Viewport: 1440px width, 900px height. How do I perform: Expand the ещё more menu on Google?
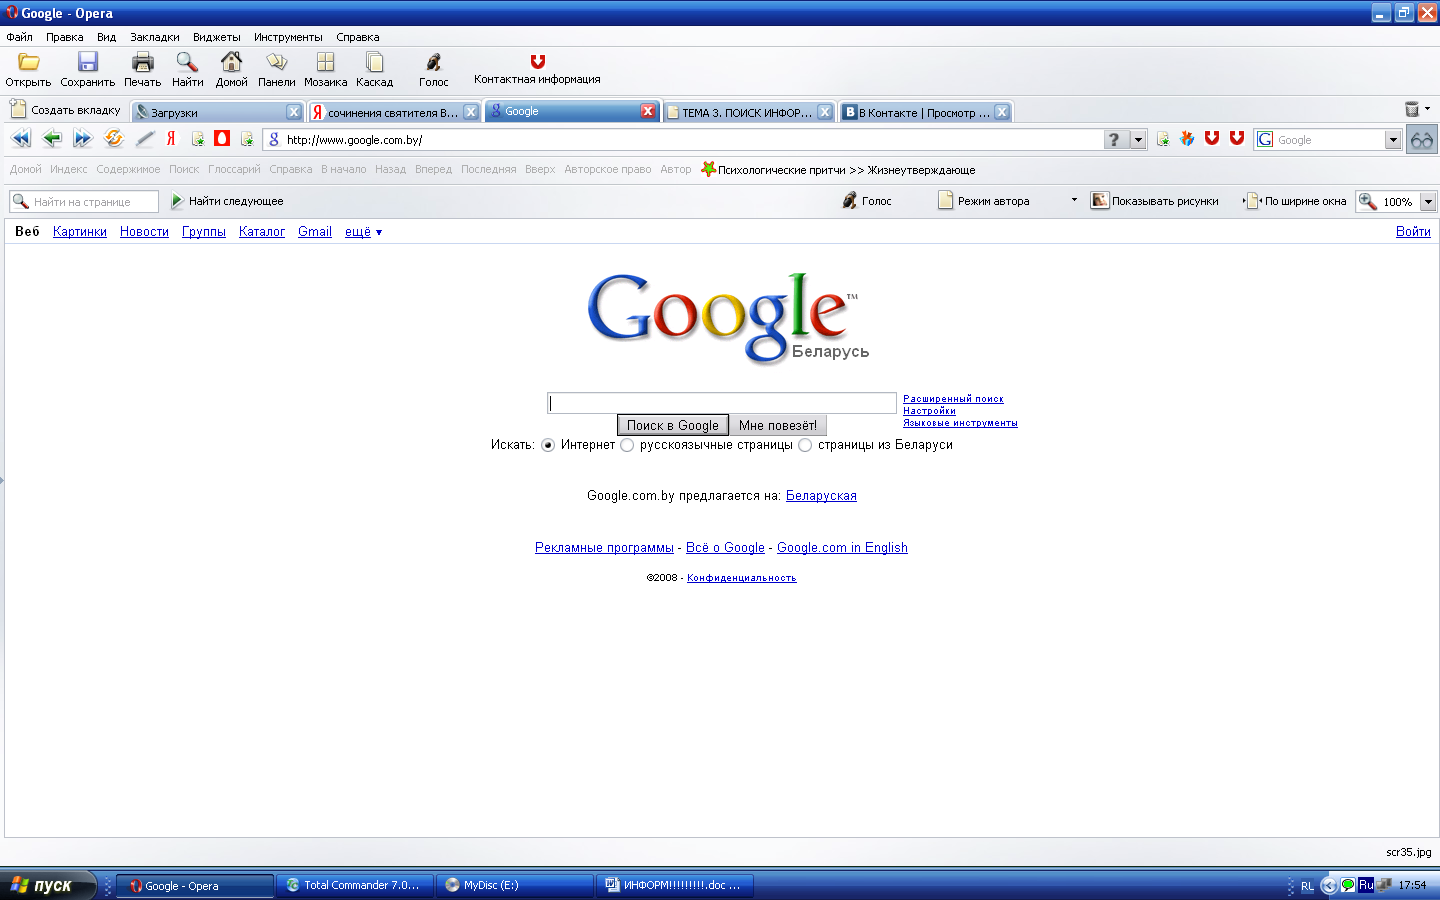point(363,232)
